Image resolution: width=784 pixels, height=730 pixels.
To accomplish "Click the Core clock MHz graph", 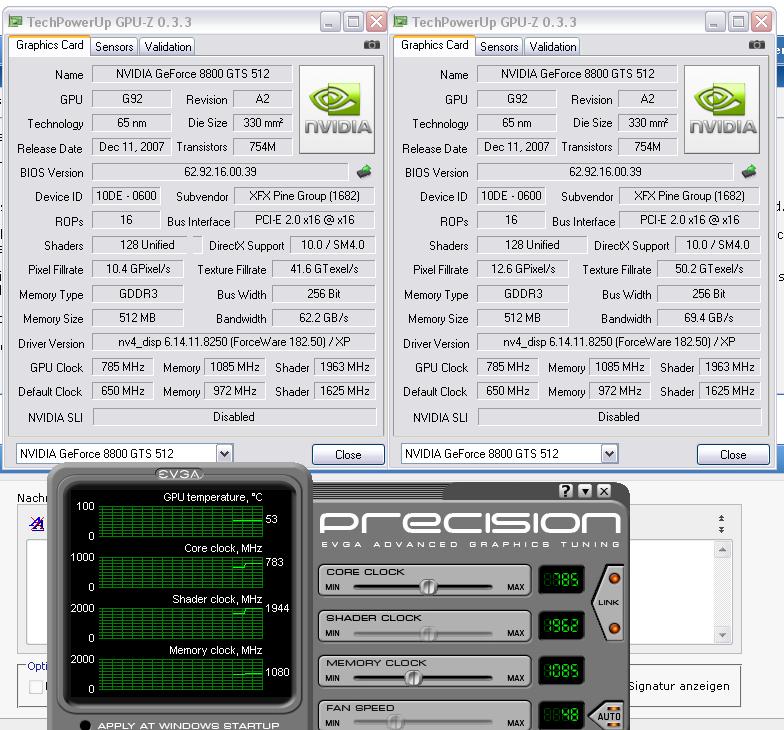I will [x=180, y=572].
